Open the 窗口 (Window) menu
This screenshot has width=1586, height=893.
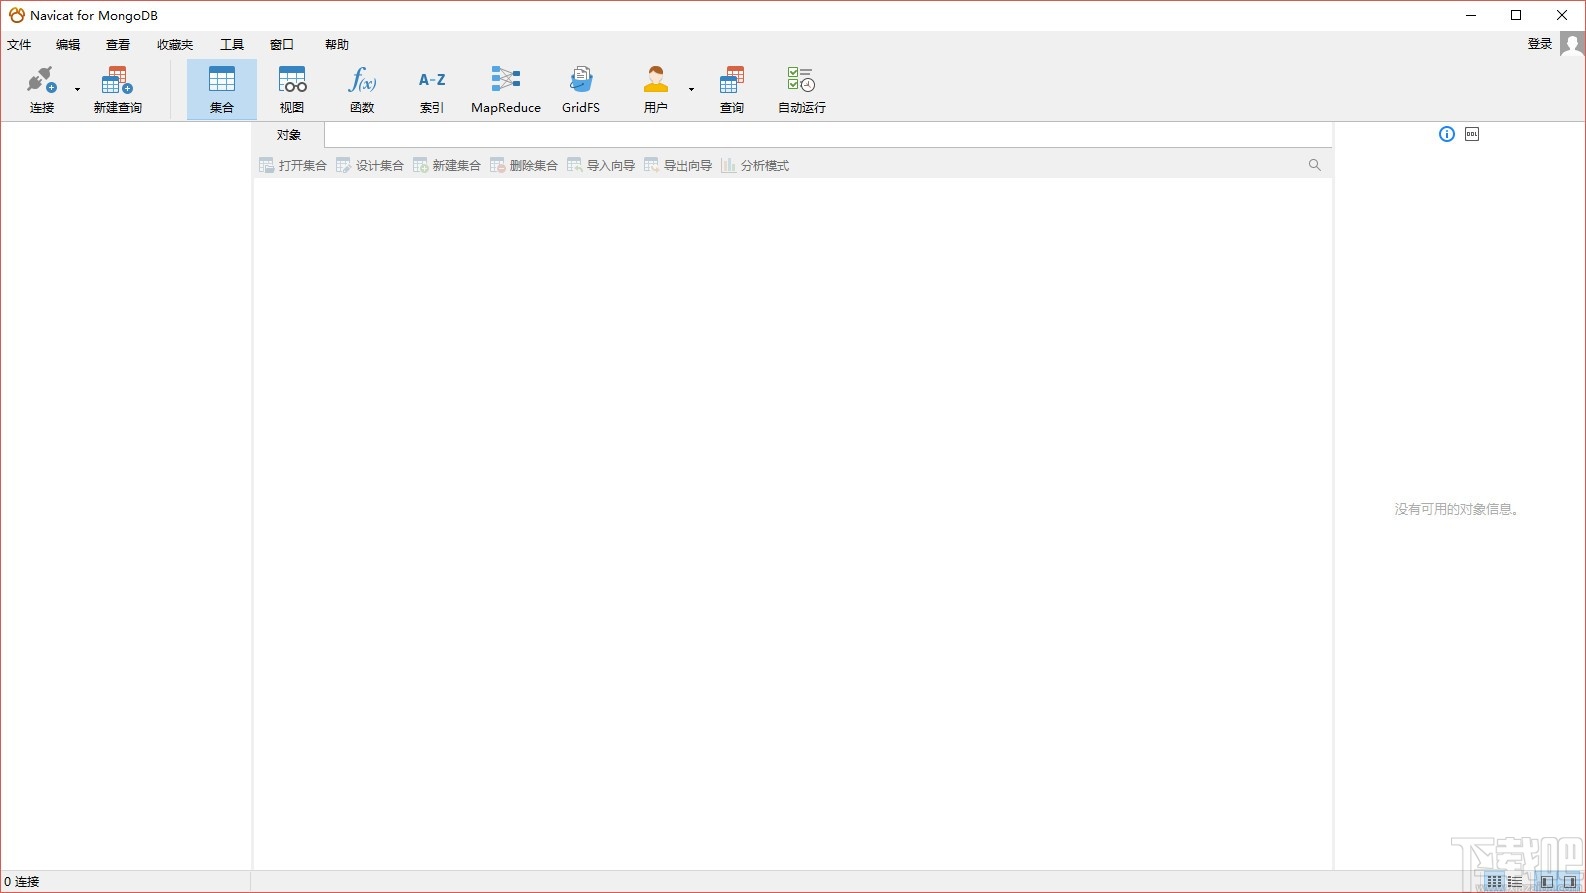(x=282, y=45)
